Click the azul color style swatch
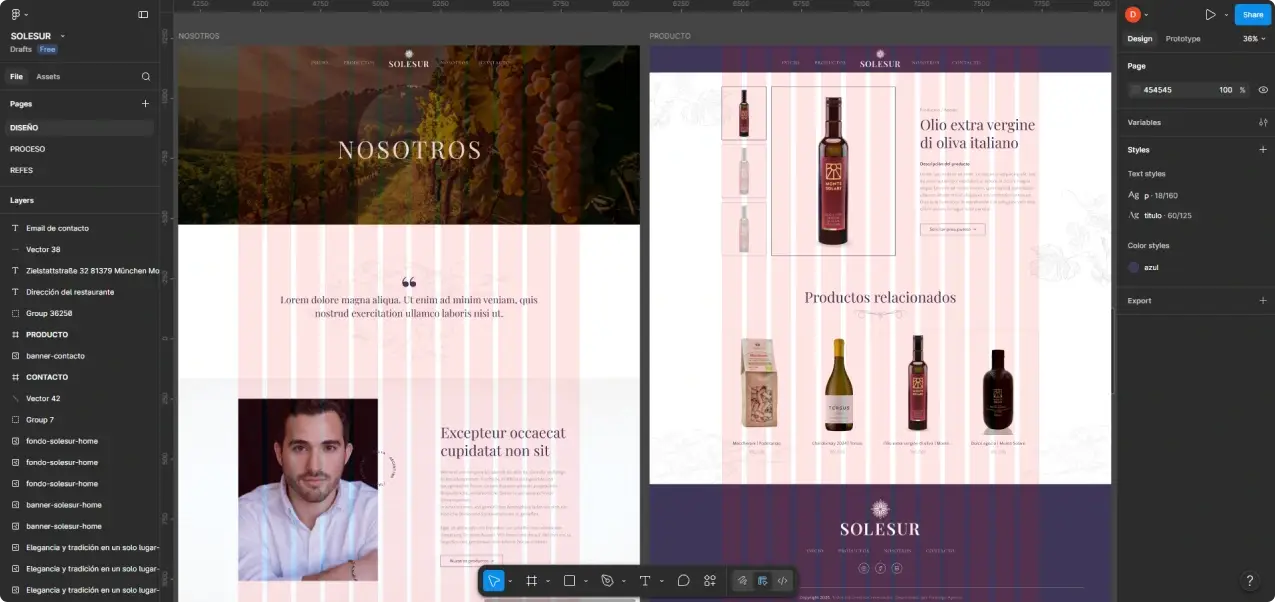 tap(1134, 267)
